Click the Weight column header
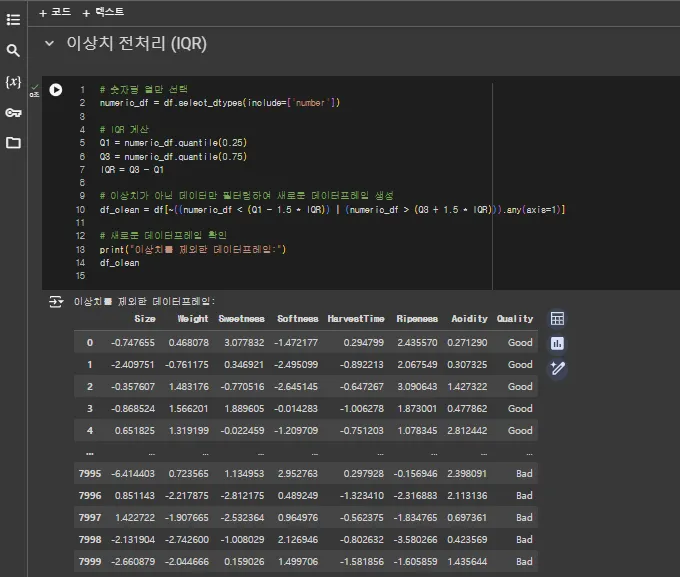The width and height of the screenshot is (680, 577). pos(193,319)
